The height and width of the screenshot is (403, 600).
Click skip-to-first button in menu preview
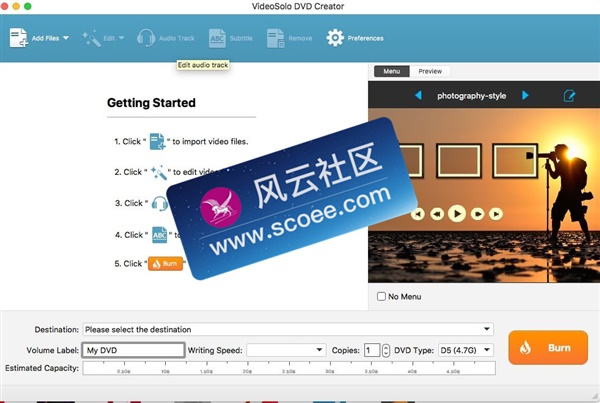(x=418, y=214)
